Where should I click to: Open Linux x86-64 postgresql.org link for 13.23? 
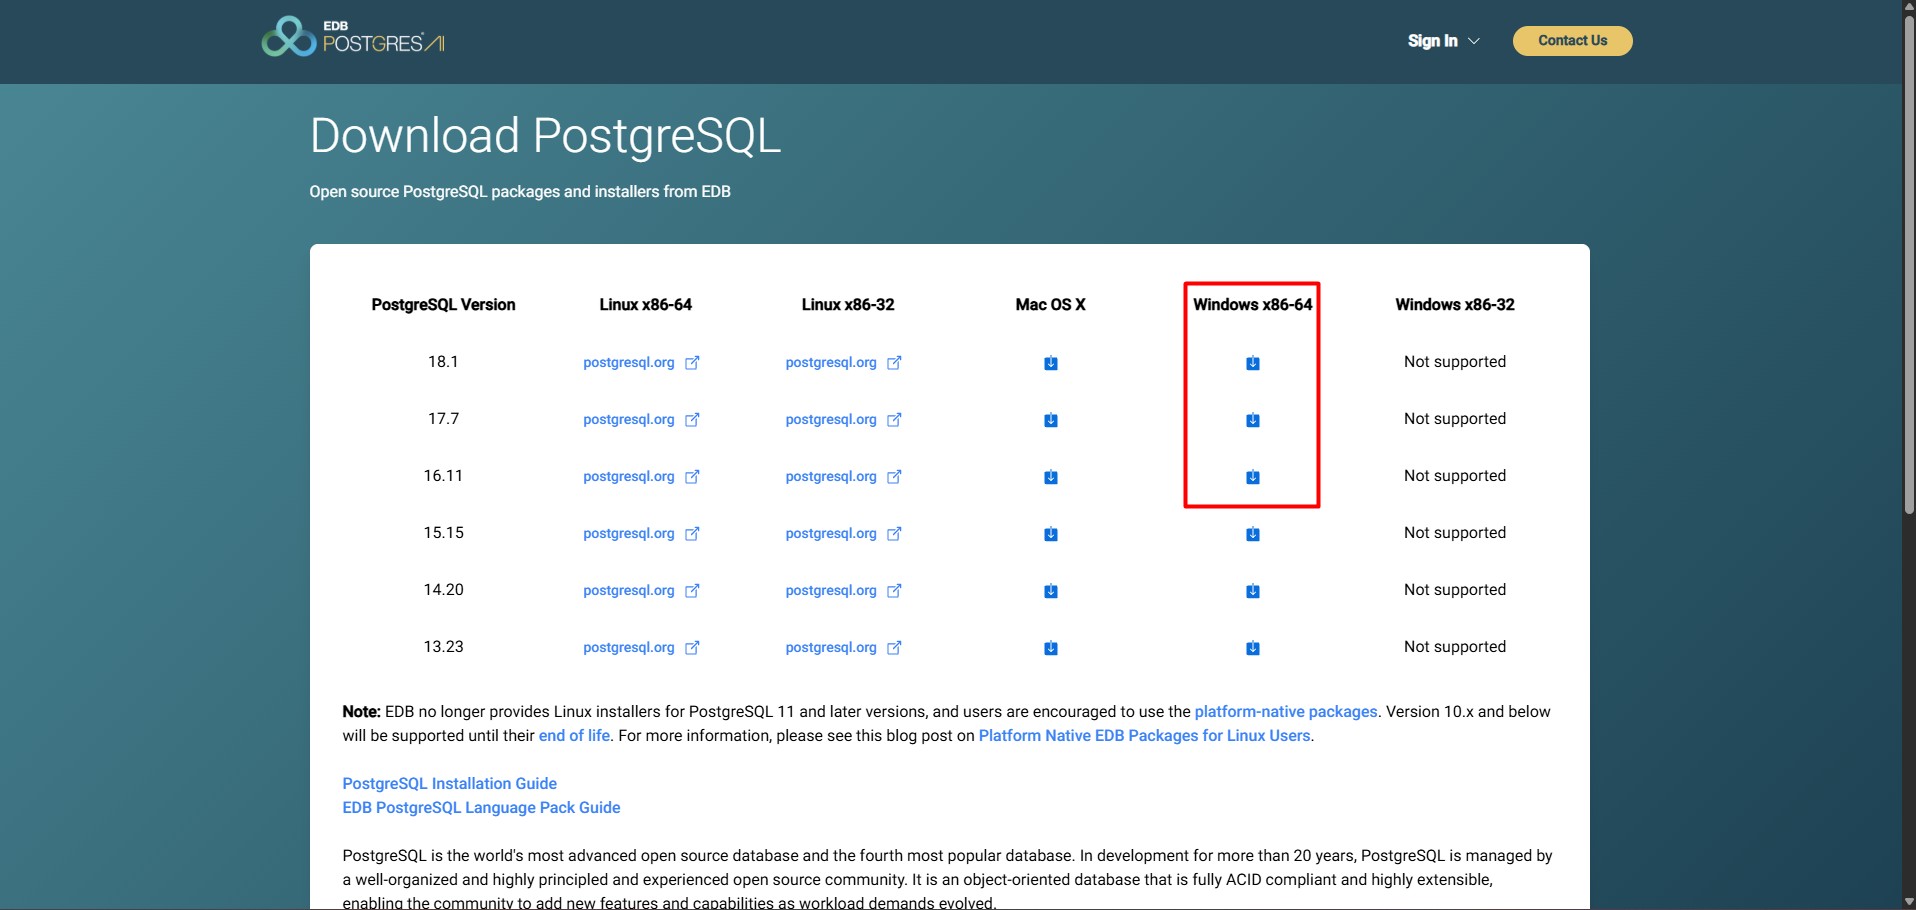(x=641, y=647)
